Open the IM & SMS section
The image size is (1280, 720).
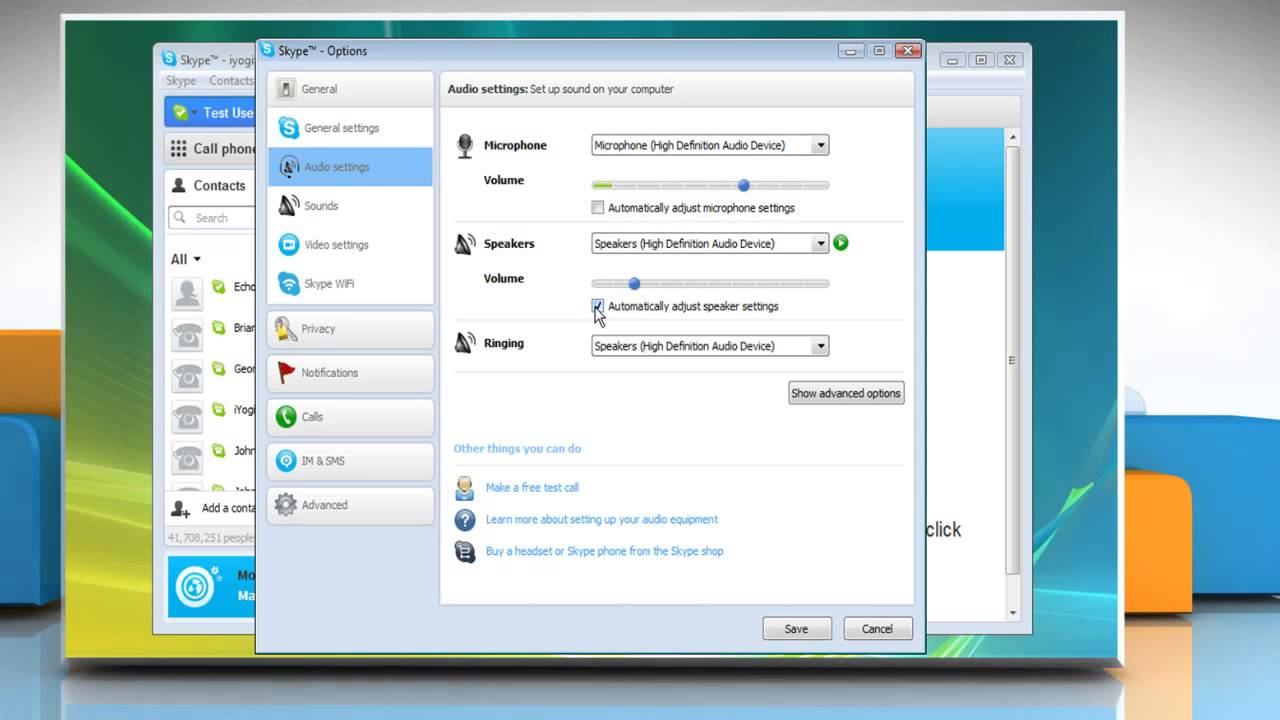coord(350,461)
